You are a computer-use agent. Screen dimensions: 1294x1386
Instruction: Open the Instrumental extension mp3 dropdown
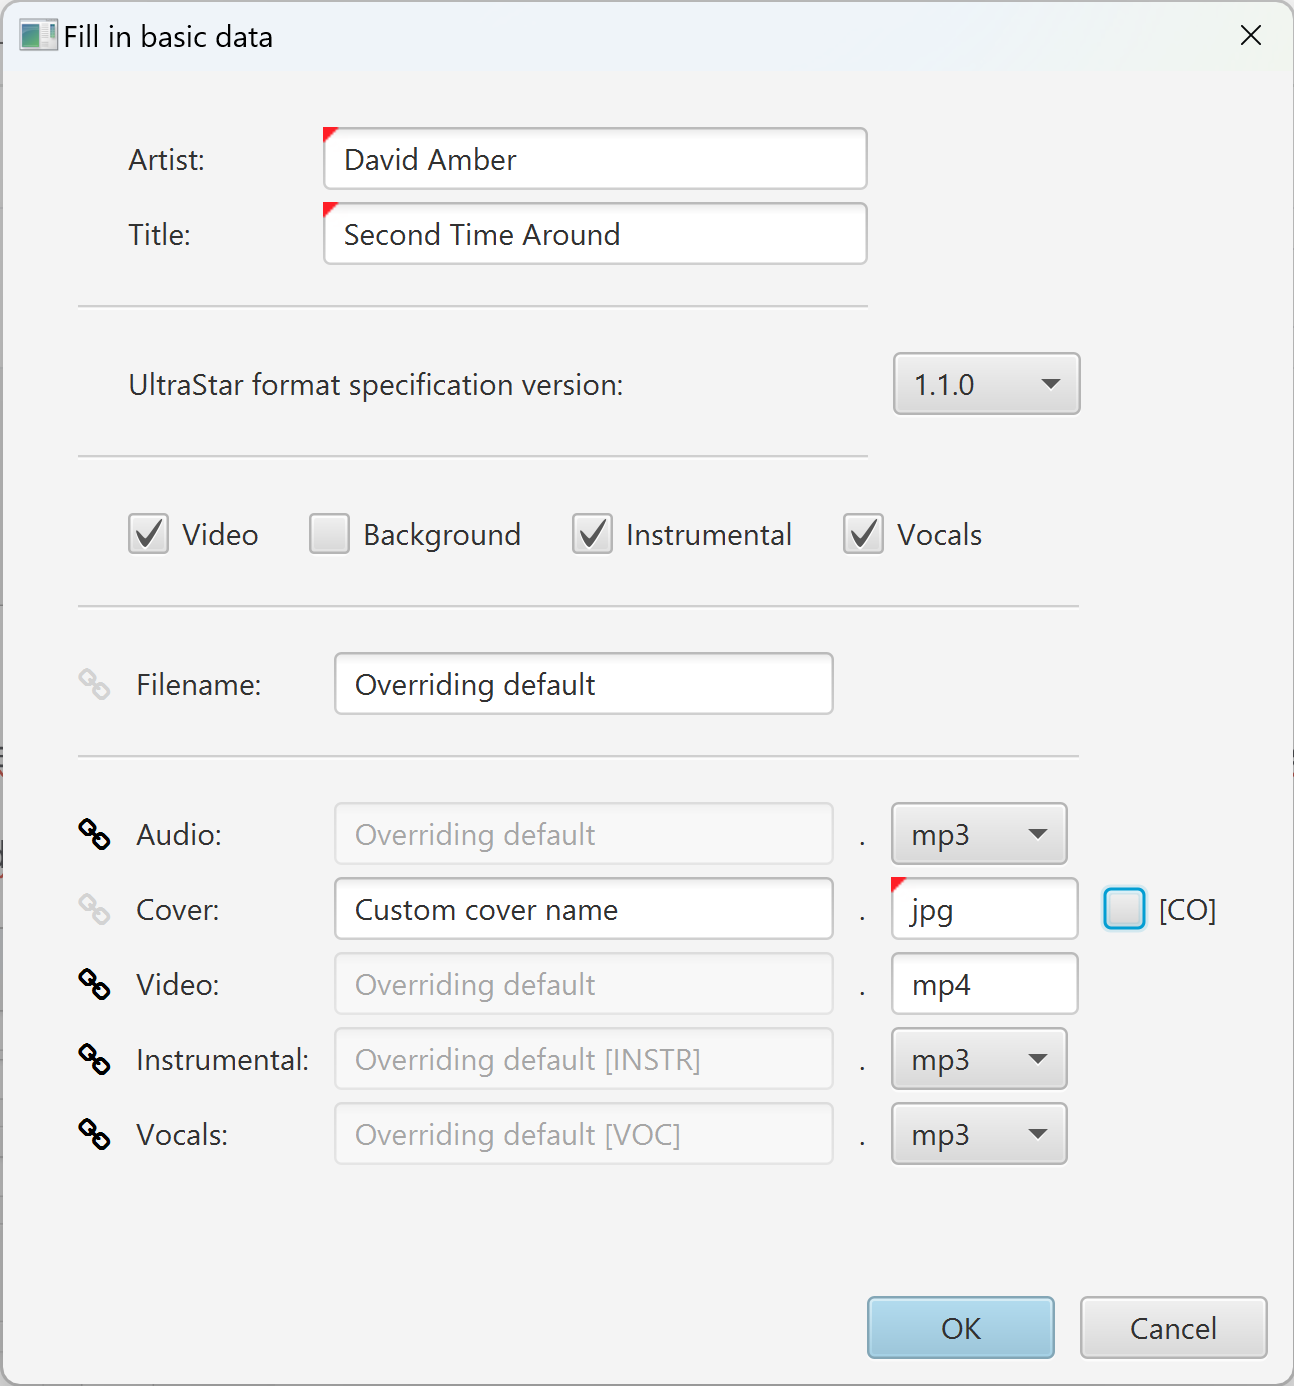(979, 1059)
